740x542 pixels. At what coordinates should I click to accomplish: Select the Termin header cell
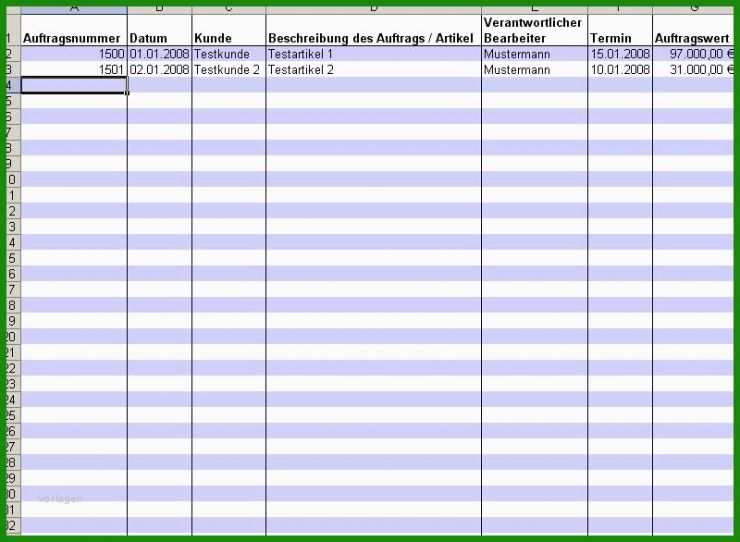pyautogui.click(x=620, y=30)
